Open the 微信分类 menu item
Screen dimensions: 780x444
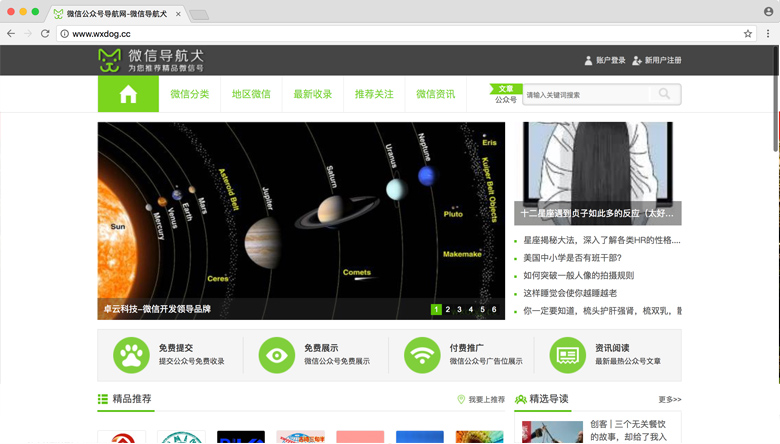click(x=190, y=94)
